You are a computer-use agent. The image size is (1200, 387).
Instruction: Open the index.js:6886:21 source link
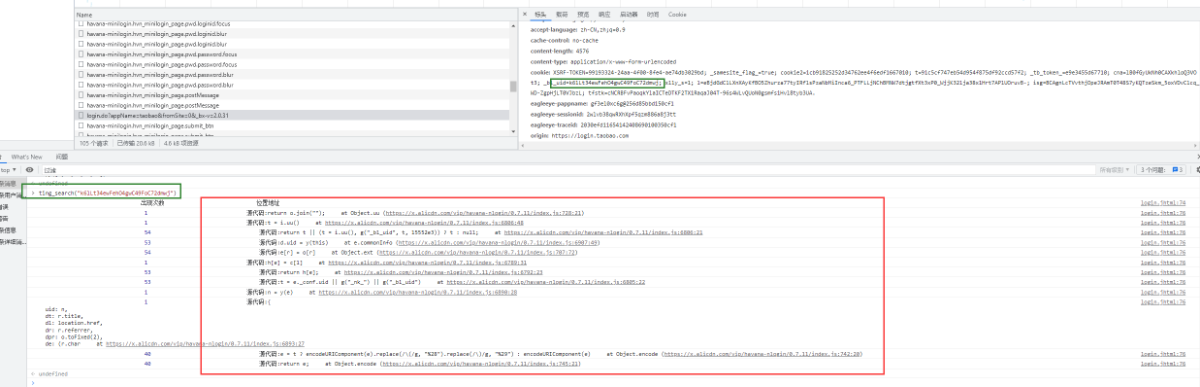(602, 232)
